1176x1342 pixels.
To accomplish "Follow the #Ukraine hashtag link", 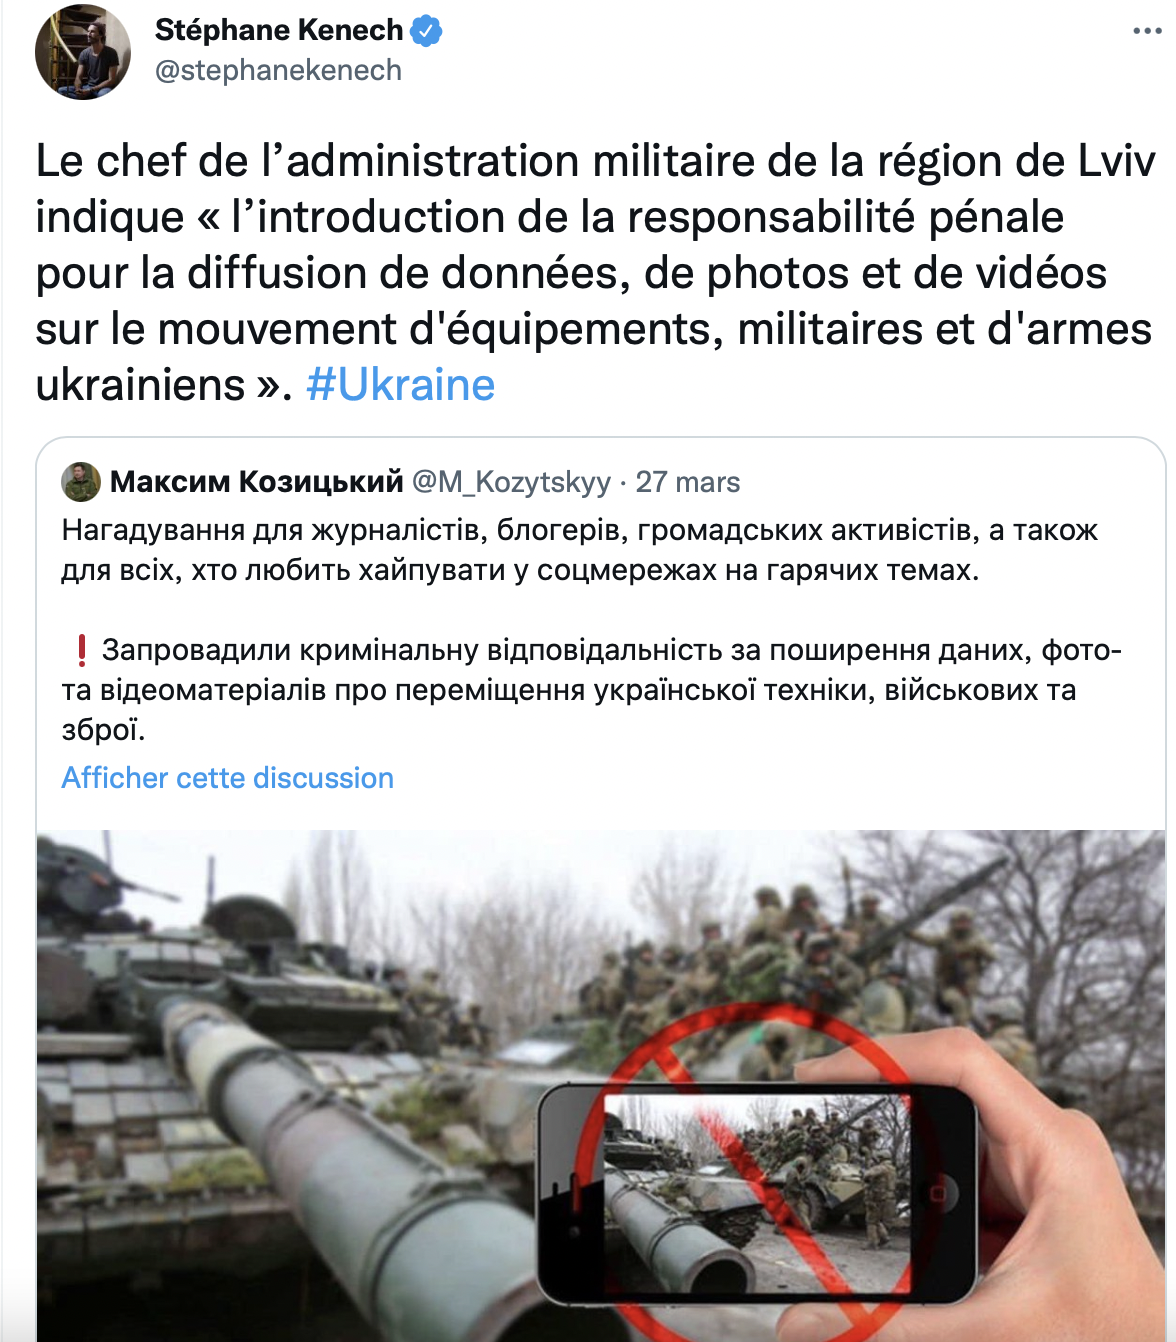I will [400, 385].
